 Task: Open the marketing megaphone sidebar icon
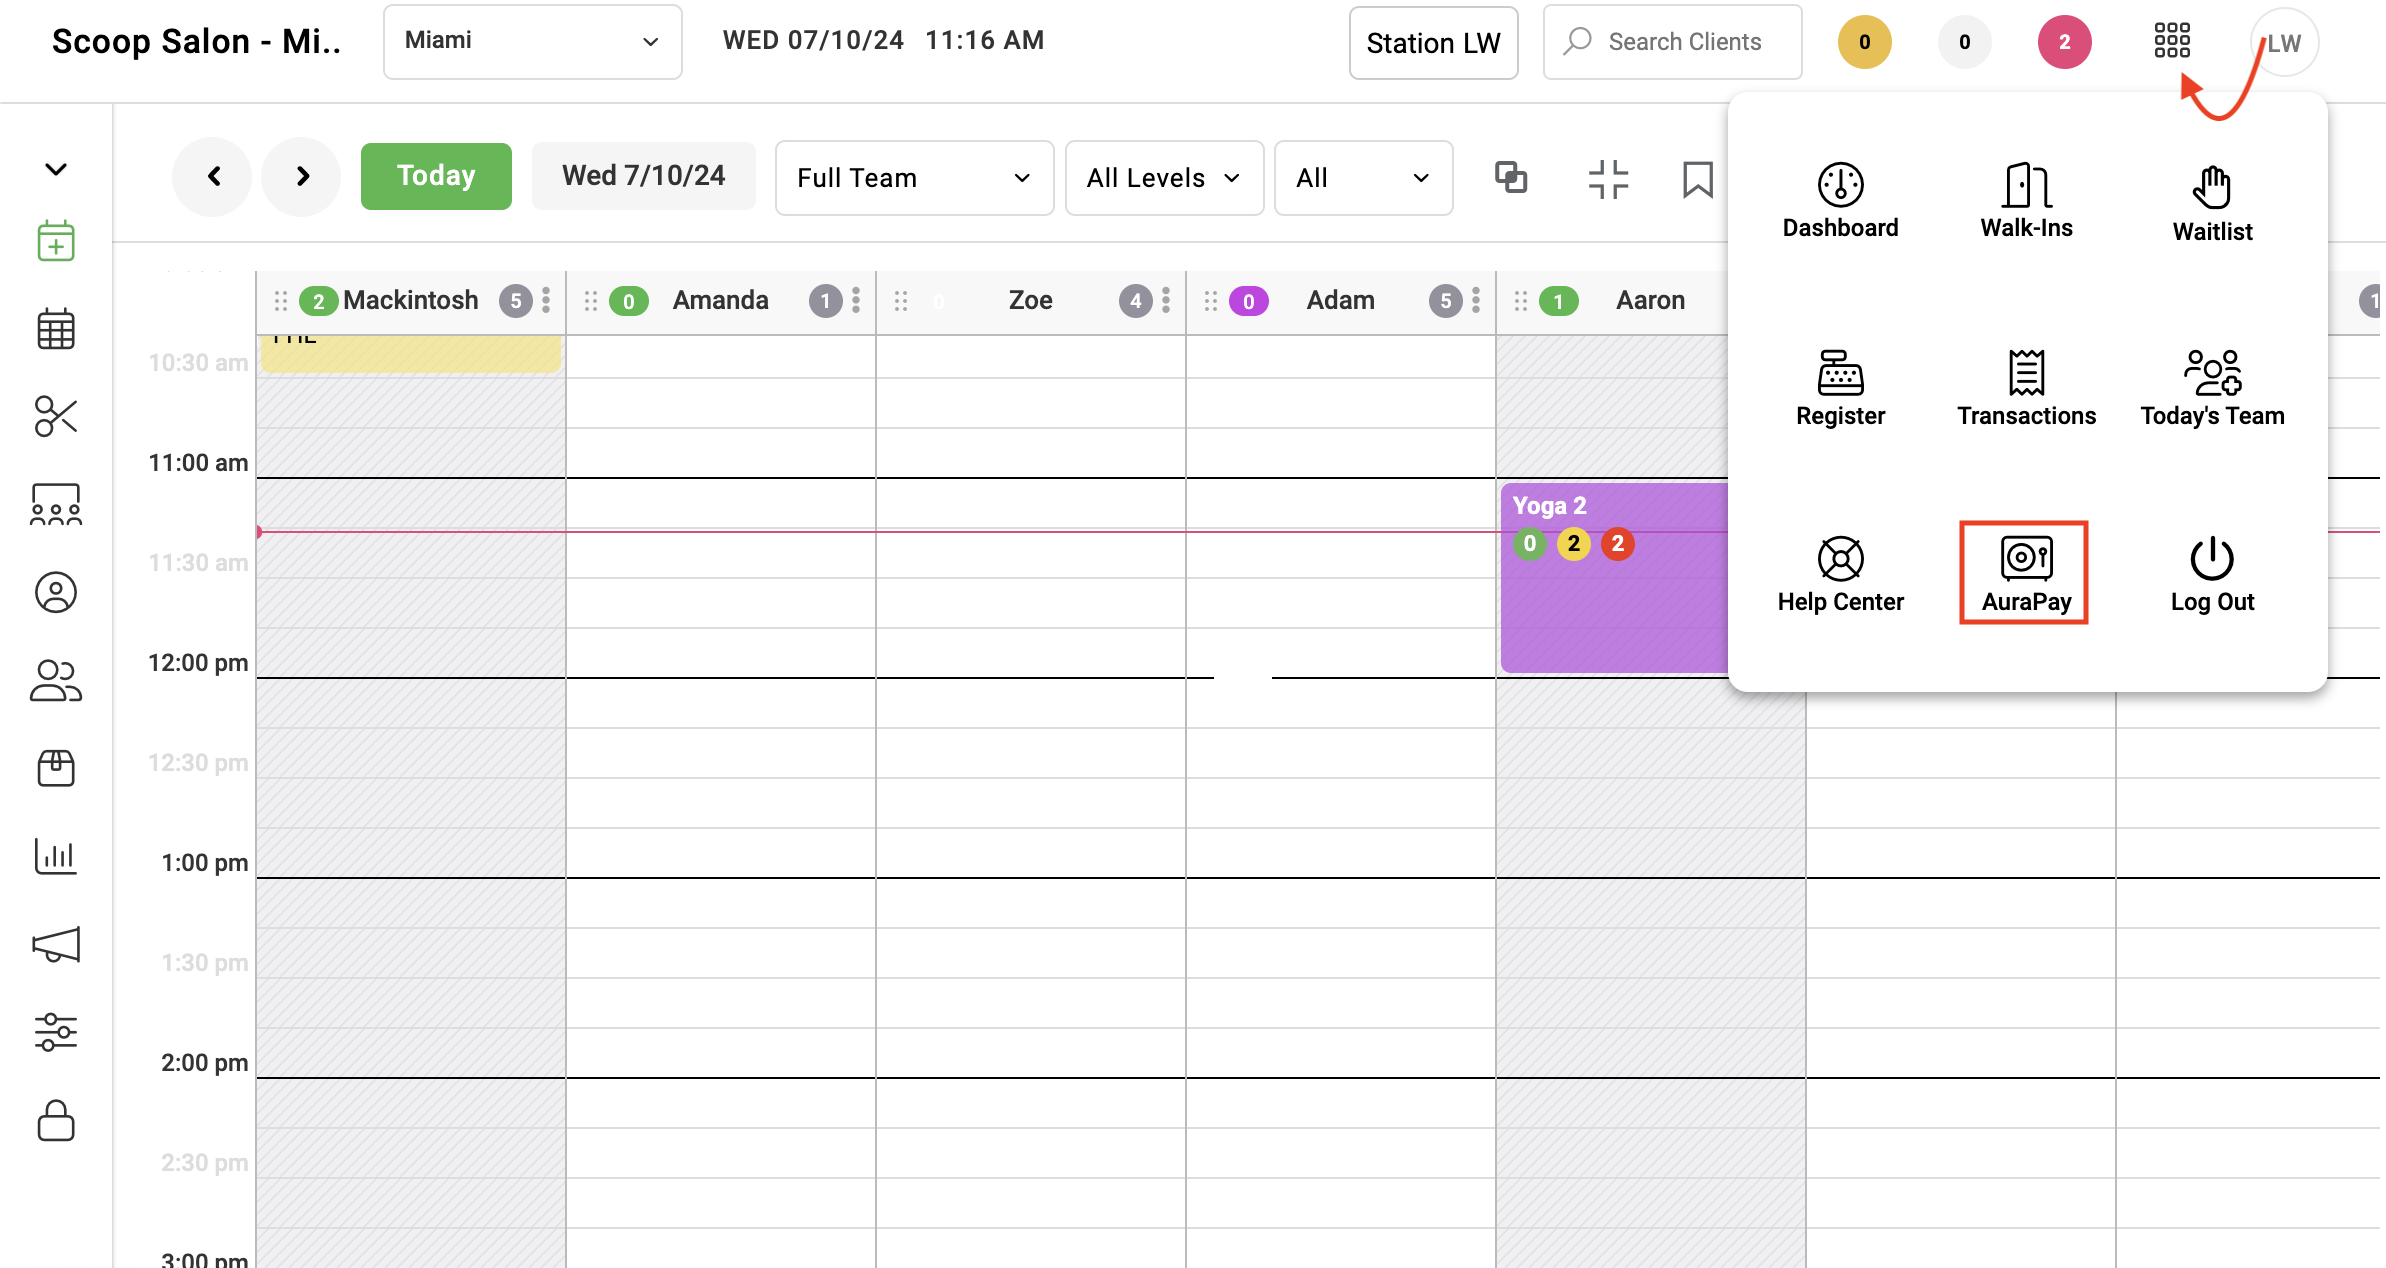[x=56, y=944]
